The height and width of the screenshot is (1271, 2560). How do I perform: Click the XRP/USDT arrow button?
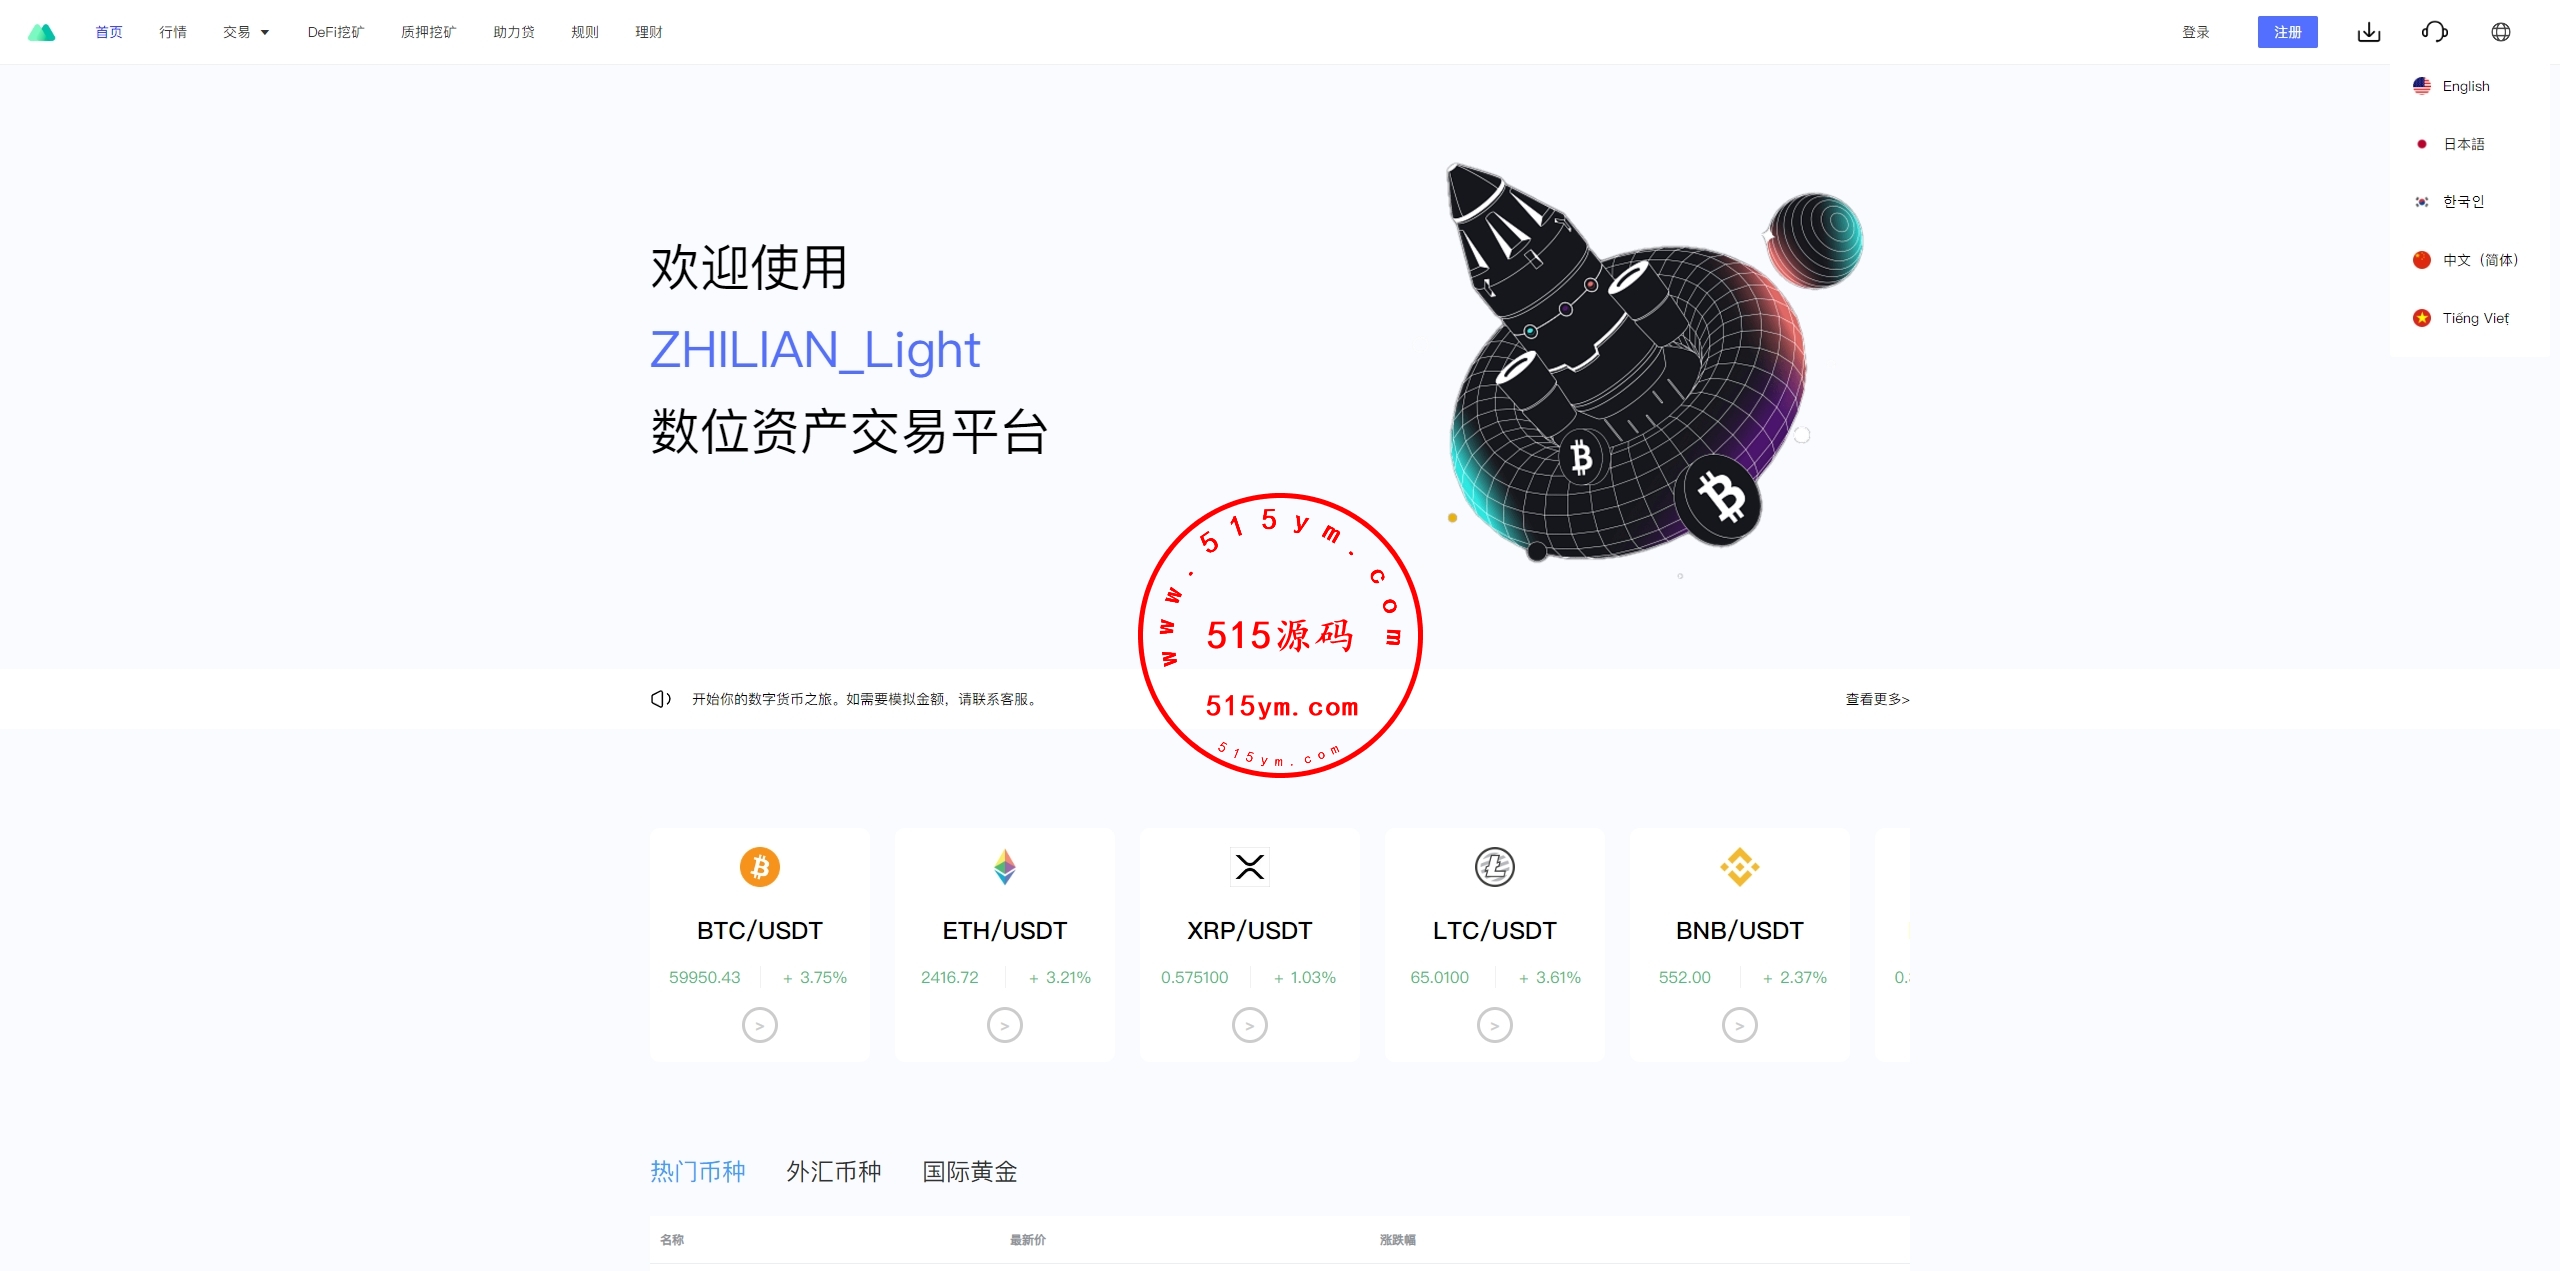coord(1250,1025)
